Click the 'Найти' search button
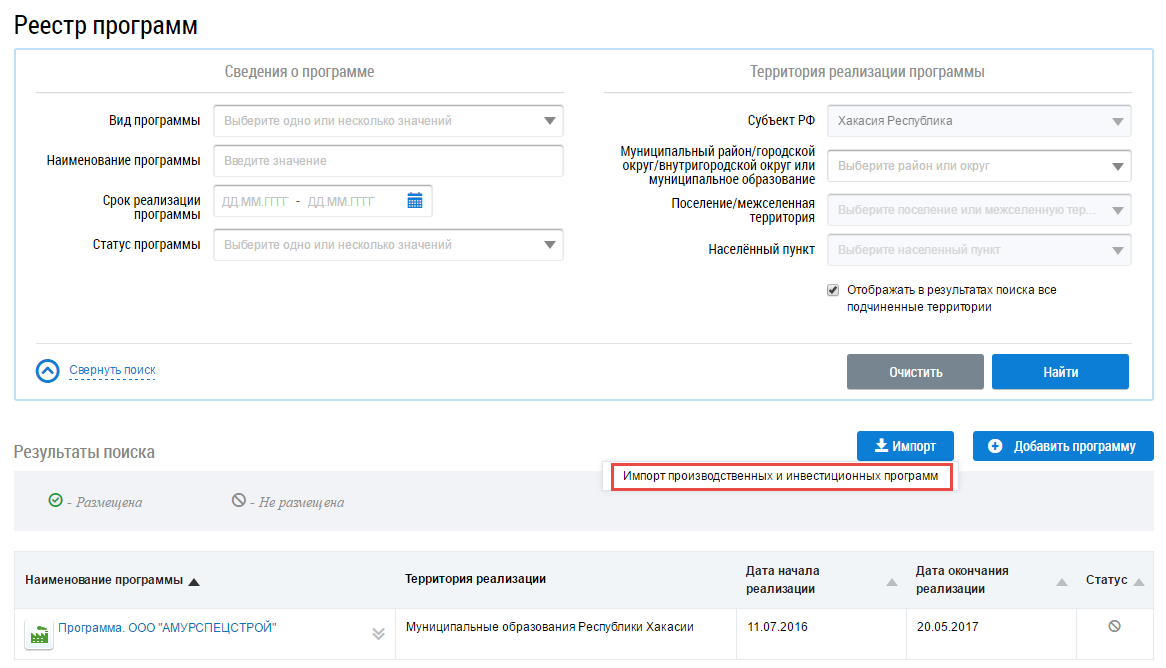The width and height of the screenshot is (1166, 668). click(1060, 372)
